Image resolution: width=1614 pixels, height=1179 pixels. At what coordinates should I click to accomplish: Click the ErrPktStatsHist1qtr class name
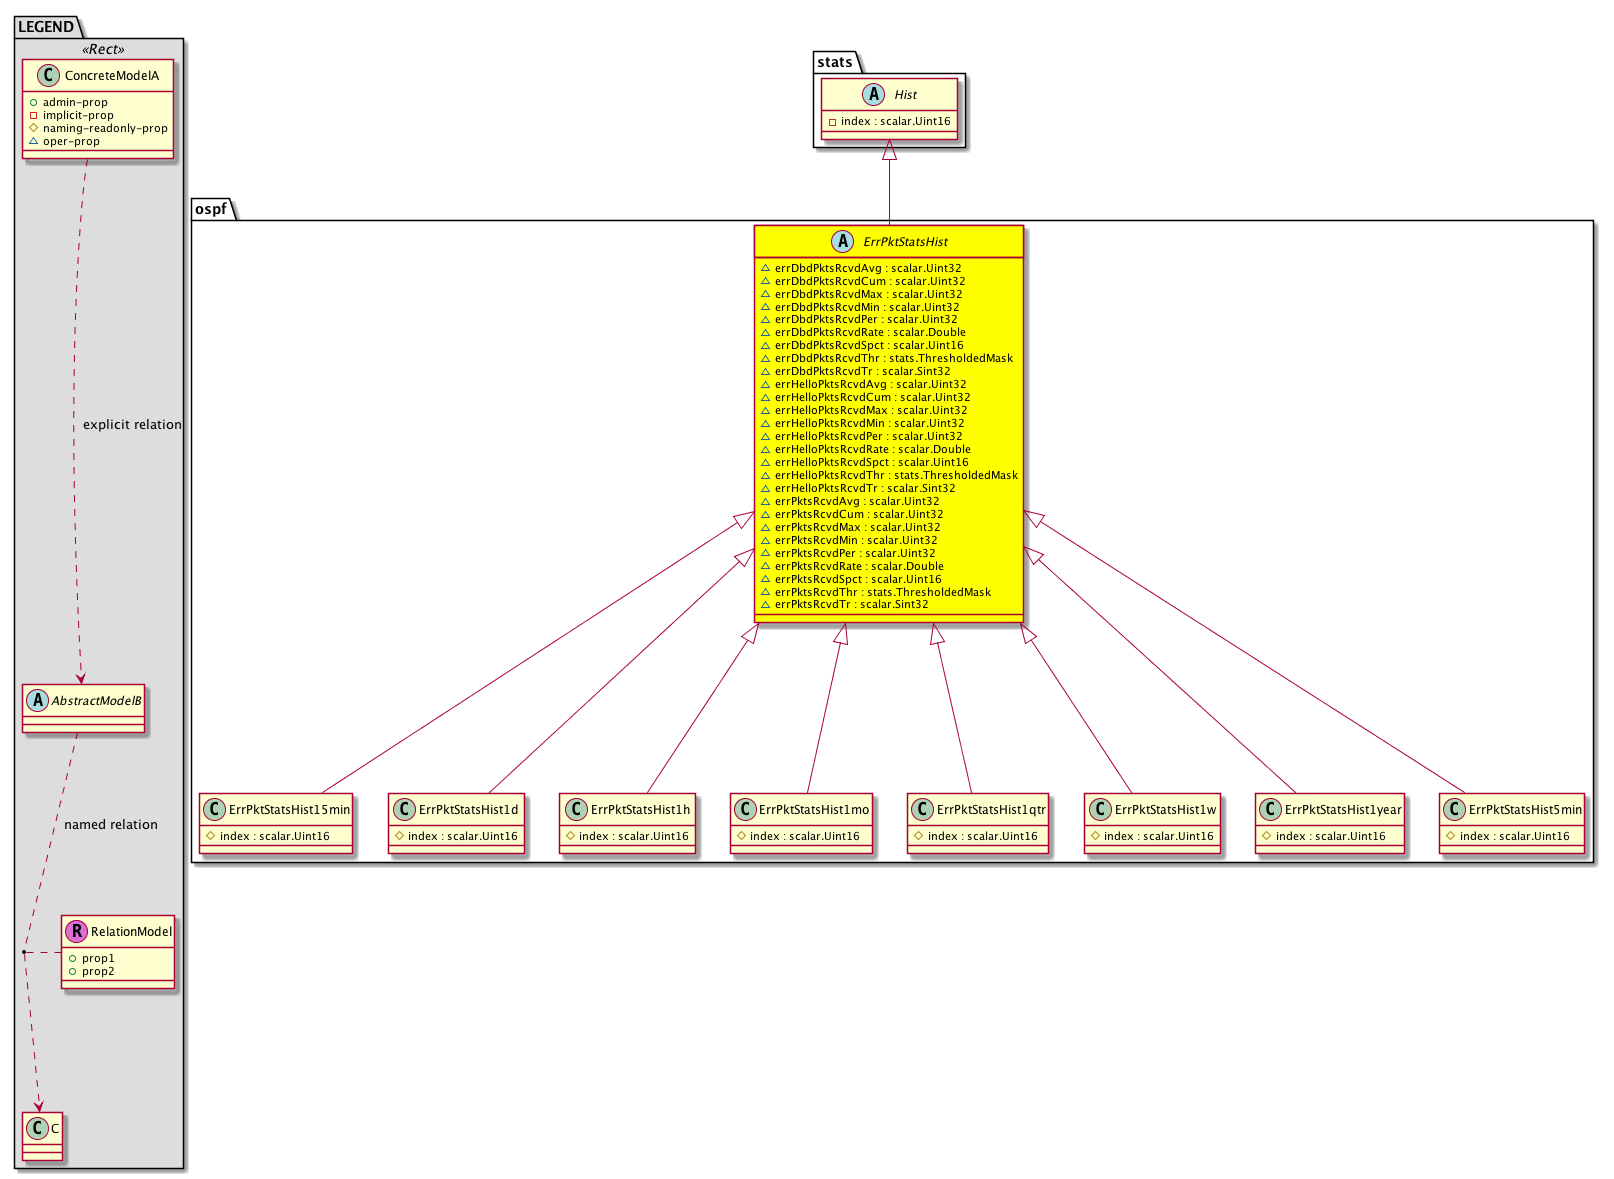(x=990, y=810)
